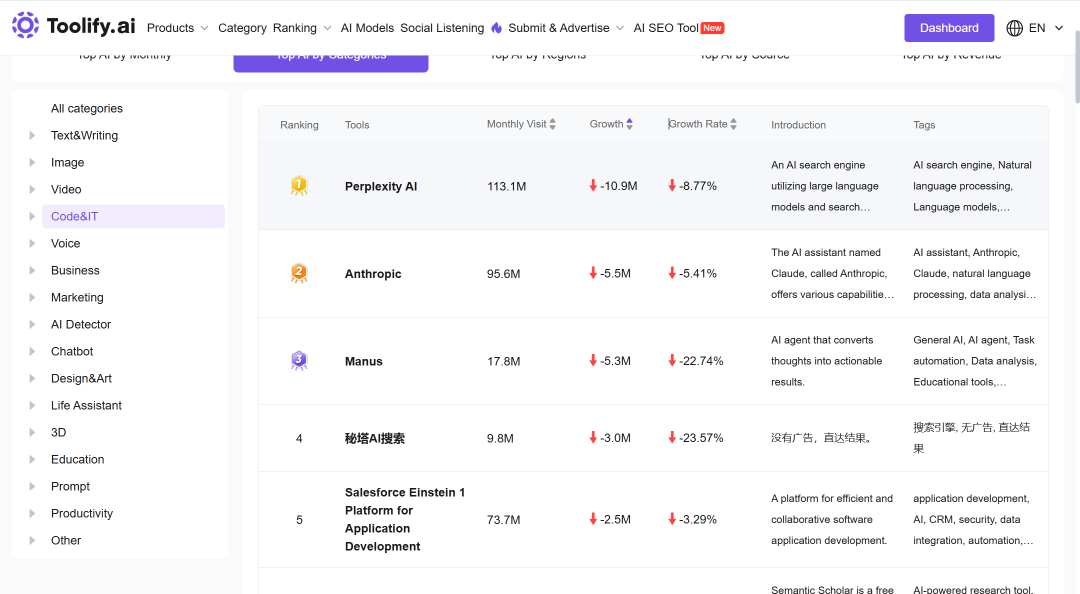
Task: Expand the Design&Art category arrow
Action: [32, 378]
